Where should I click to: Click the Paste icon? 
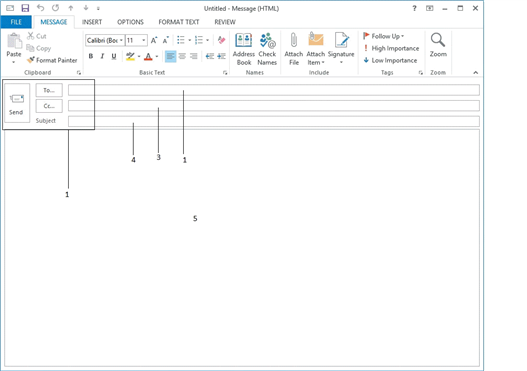click(x=14, y=41)
